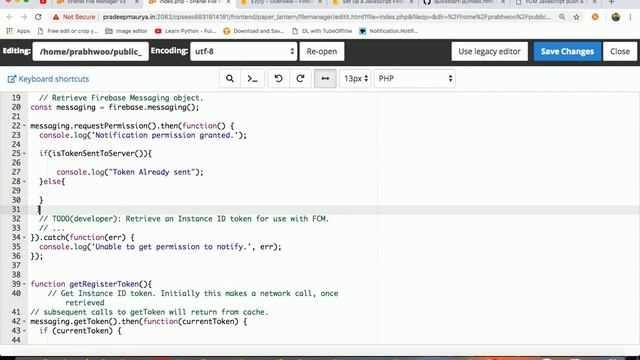Switch to the Set up a JavaScript tab
Viewport: 640px width, 360px height.
[x=373, y=2]
